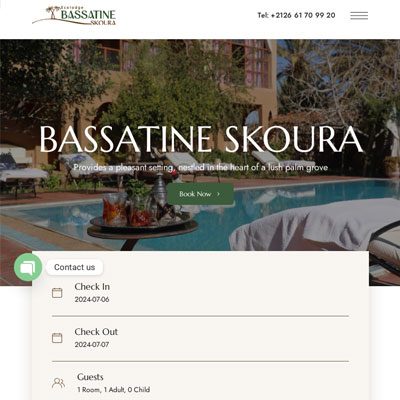Open the green chat bubble icon

(x=28, y=267)
